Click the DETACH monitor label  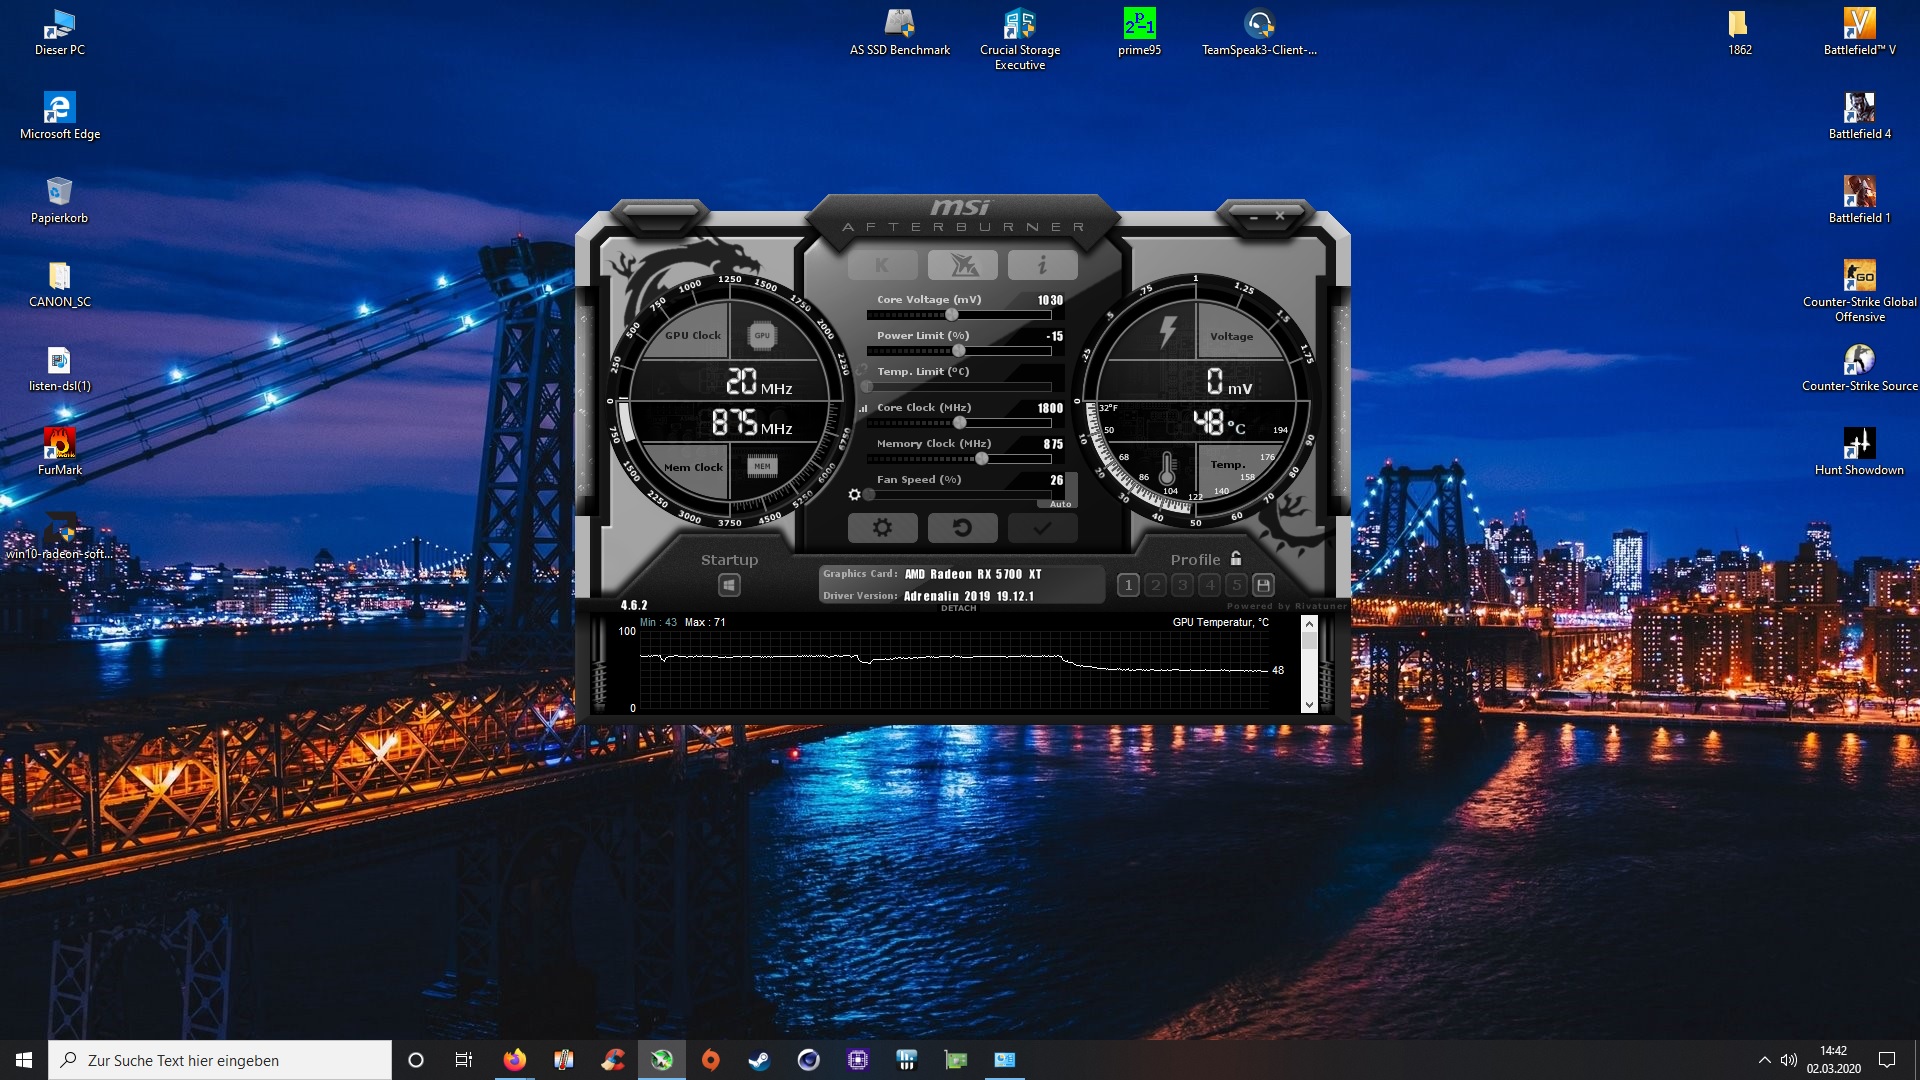(x=958, y=608)
